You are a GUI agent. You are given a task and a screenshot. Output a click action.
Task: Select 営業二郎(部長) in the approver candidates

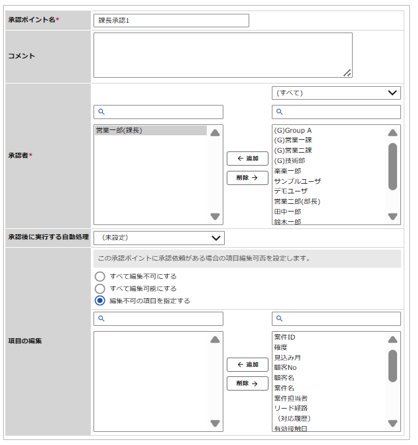coord(297,201)
